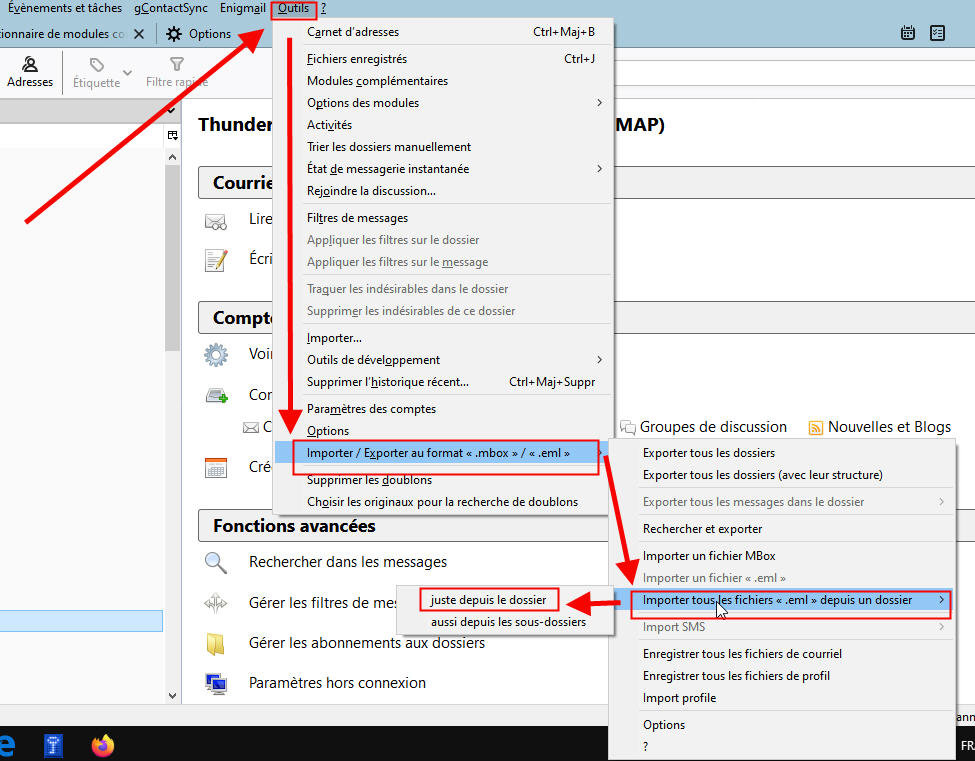Open the Options tab gear icon

point(174,34)
